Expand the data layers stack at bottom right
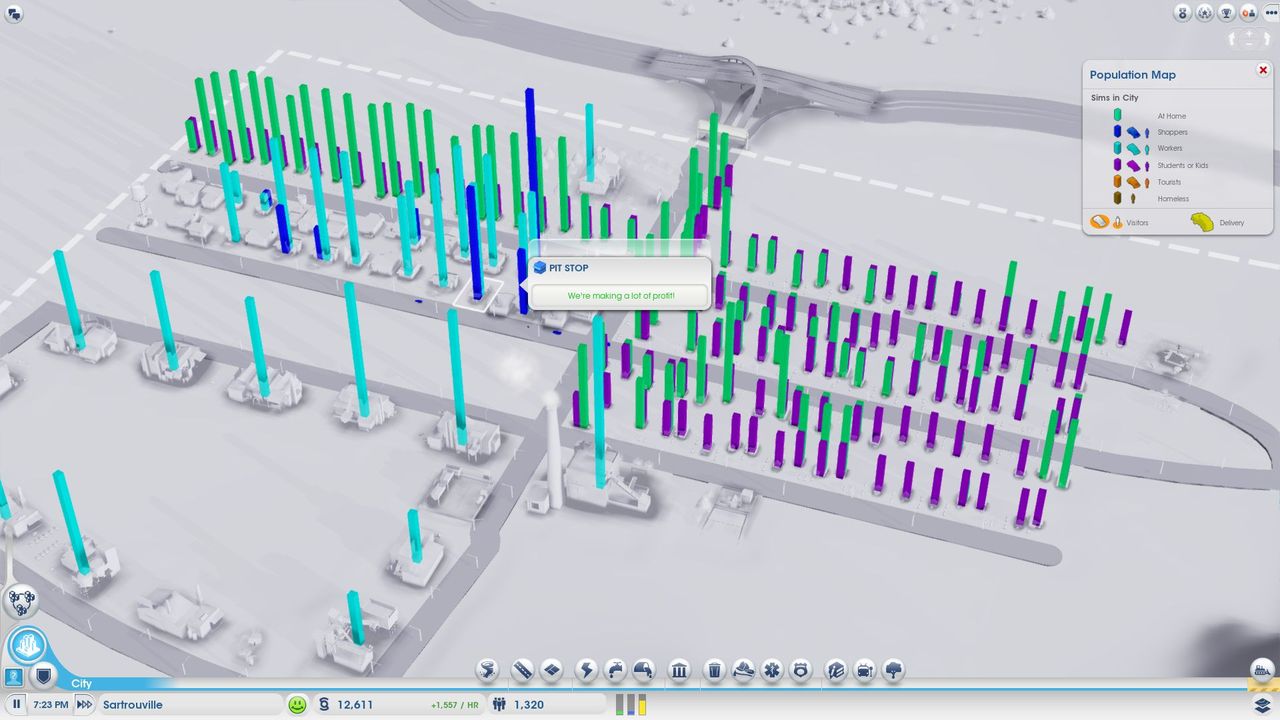Screen dimensions: 1280x720 [x=1262, y=705]
